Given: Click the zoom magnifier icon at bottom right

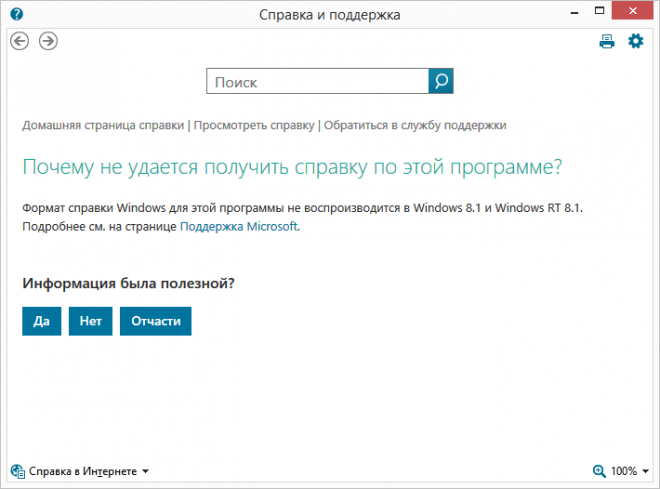Looking at the screenshot, I should point(599,471).
